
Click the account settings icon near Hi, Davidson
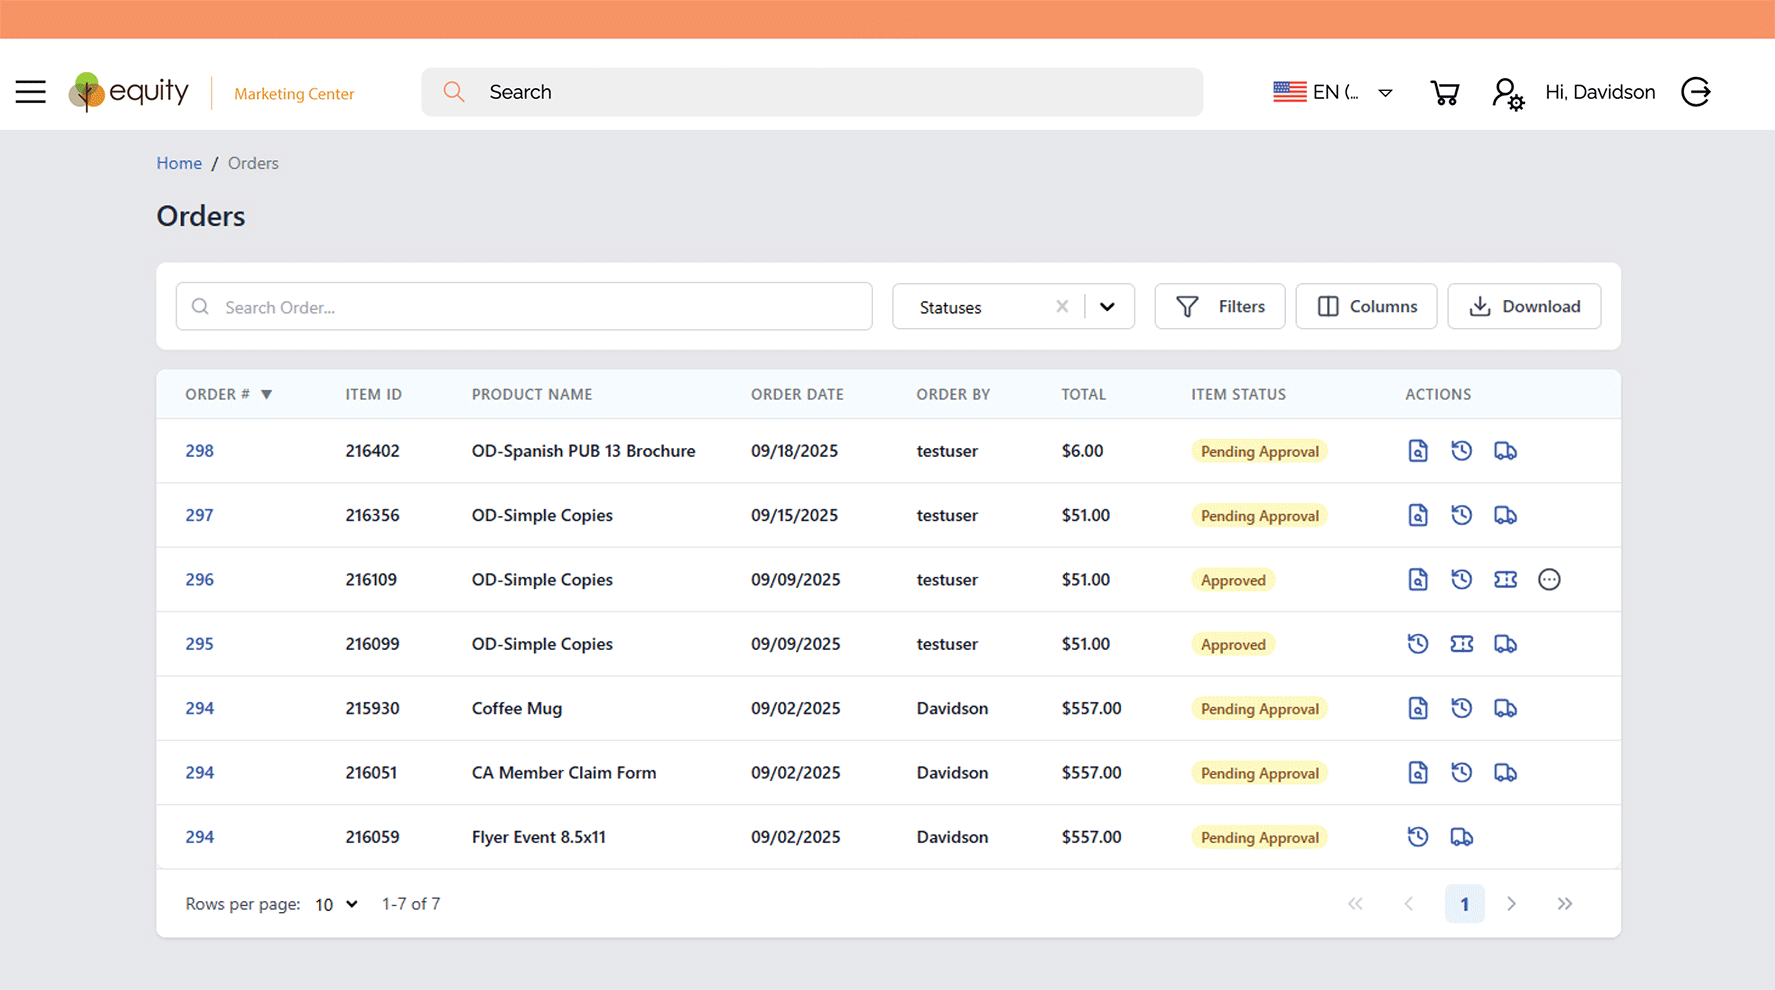coord(1507,92)
